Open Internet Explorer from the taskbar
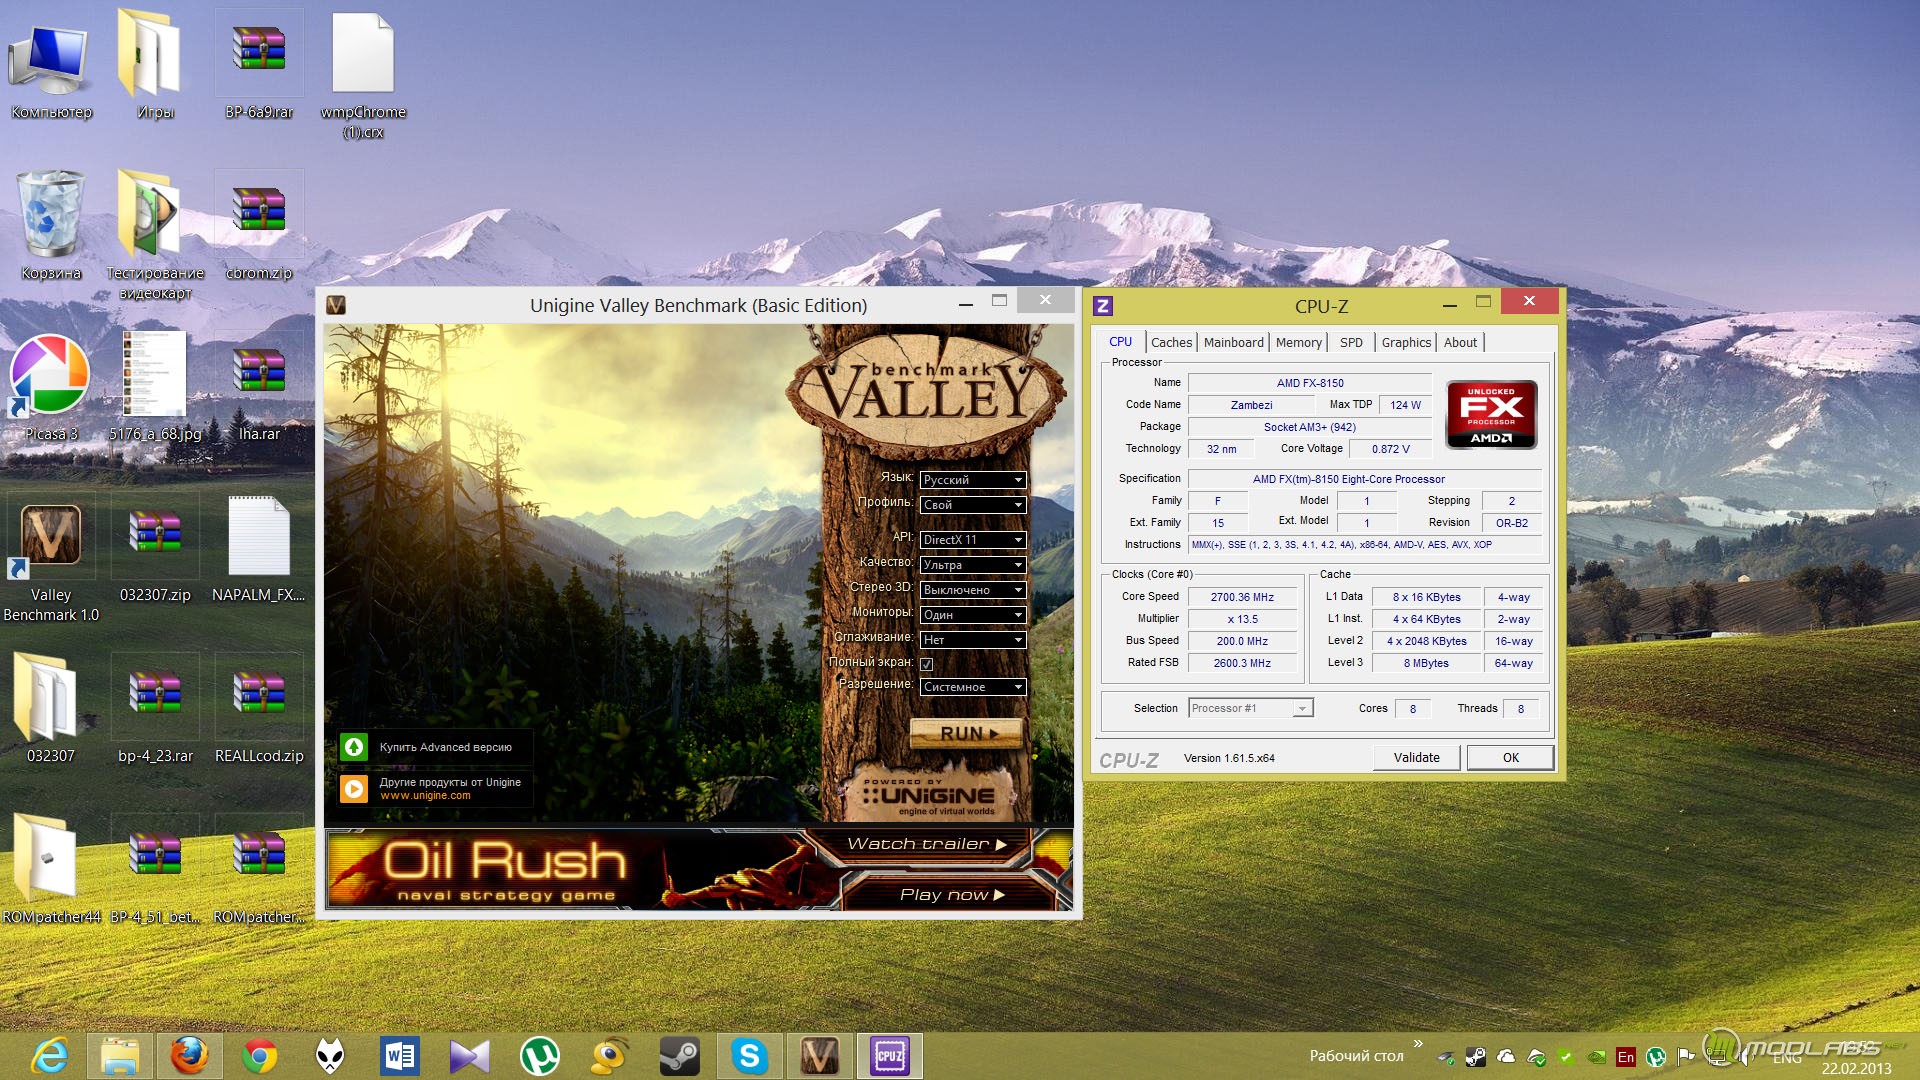This screenshot has height=1080, width=1920. tap(50, 1056)
